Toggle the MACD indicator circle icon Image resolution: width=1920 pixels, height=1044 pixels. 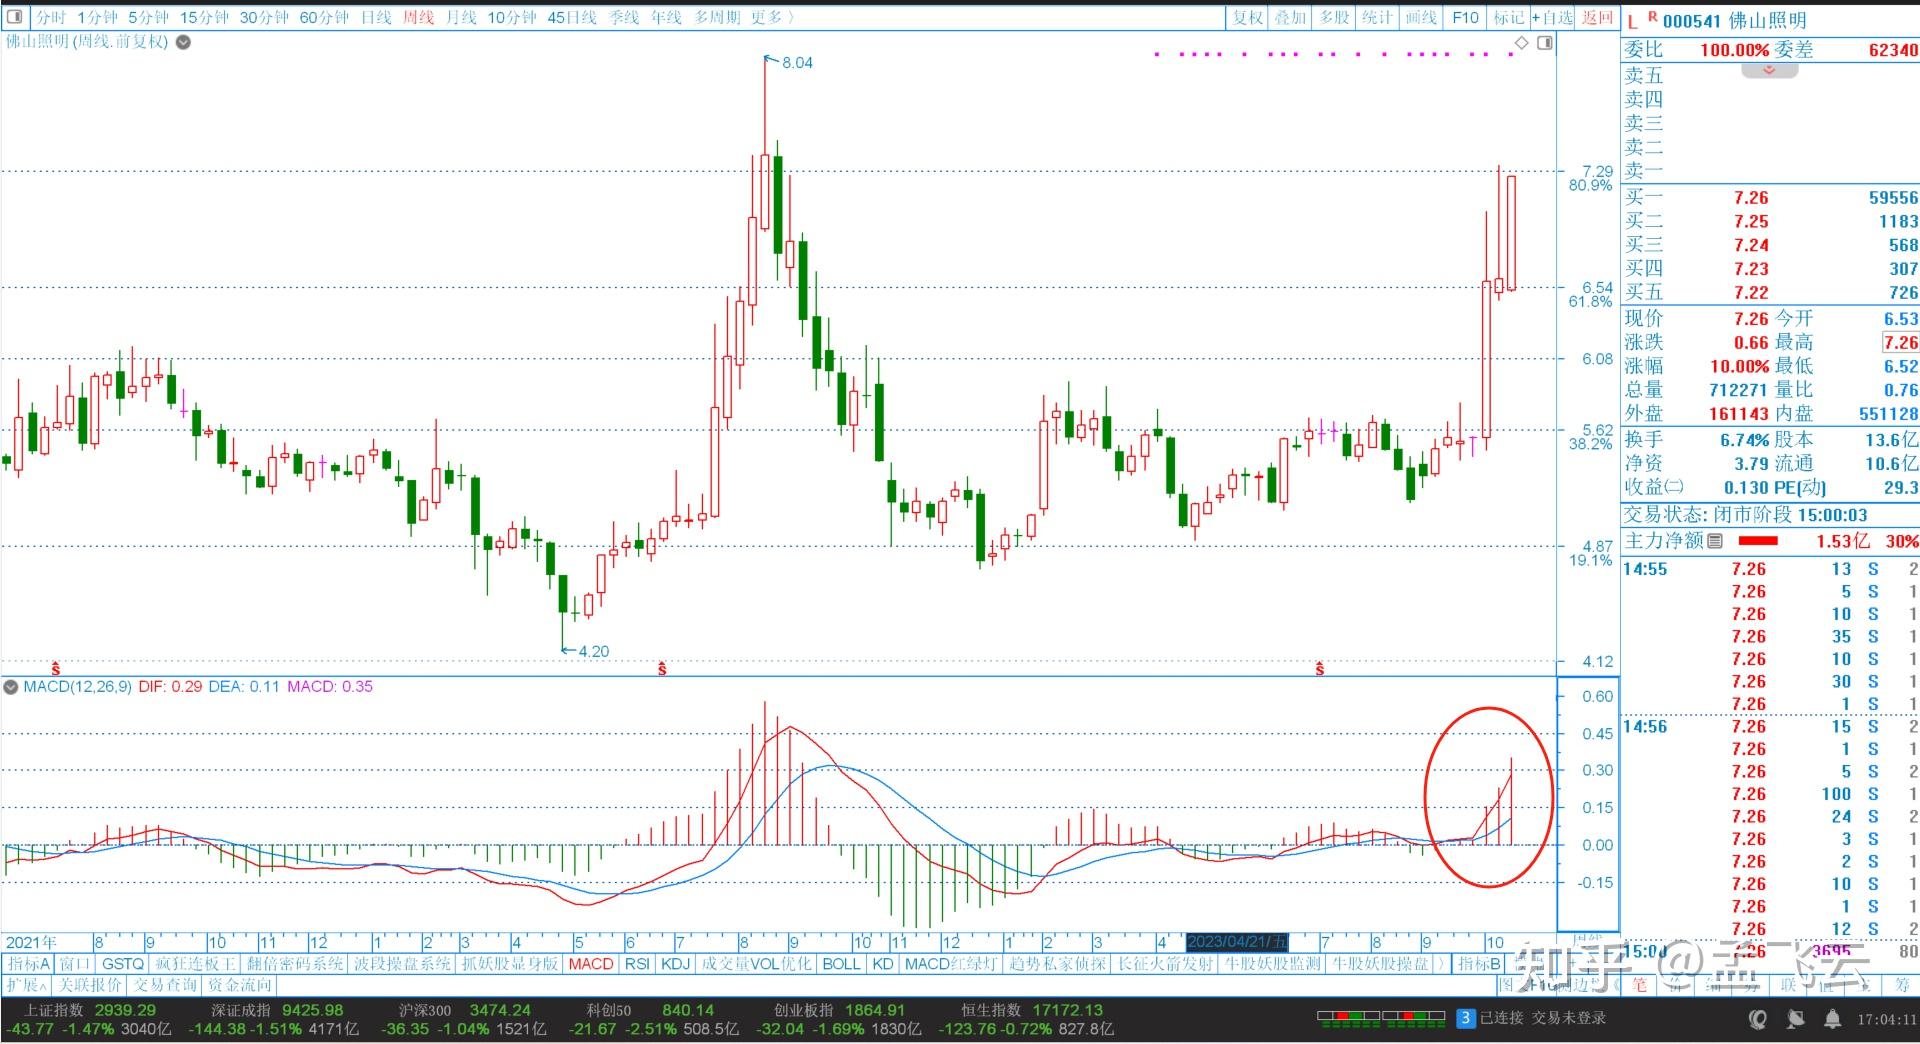click(x=11, y=687)
